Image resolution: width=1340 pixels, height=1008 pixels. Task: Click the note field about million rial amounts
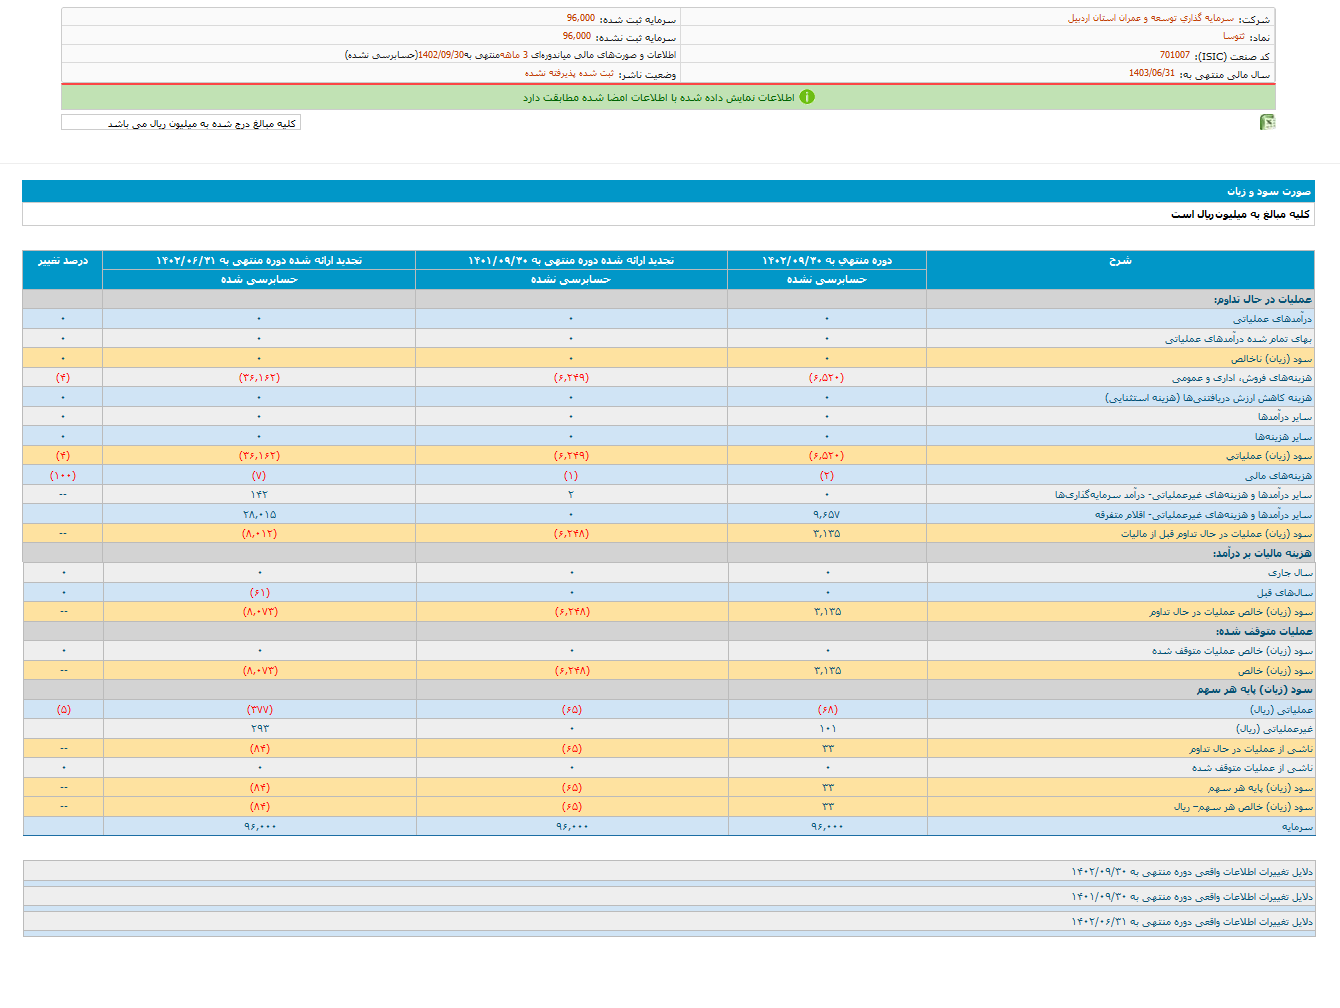click(181, 123)
